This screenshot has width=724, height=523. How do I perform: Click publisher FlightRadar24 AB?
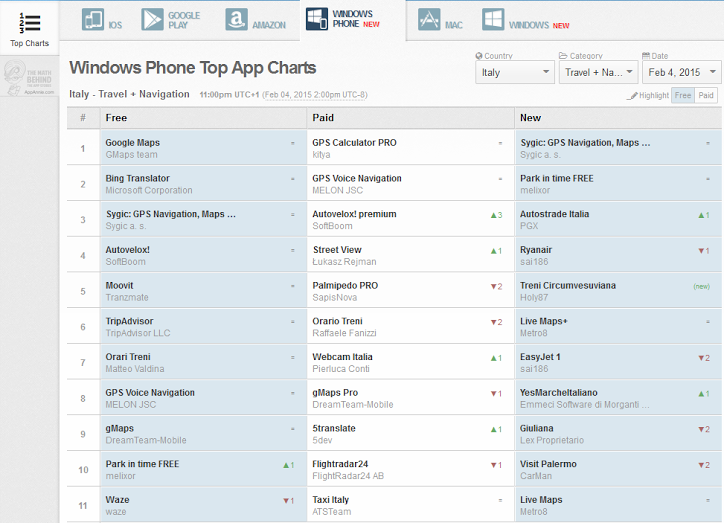pos(348,476)
